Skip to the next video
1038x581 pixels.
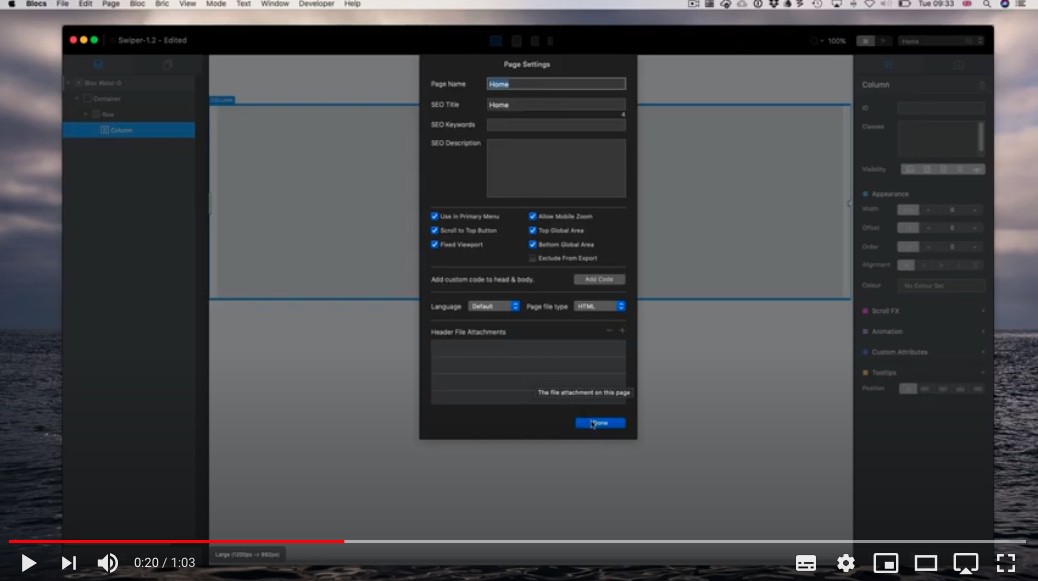[x=68, y=563]
